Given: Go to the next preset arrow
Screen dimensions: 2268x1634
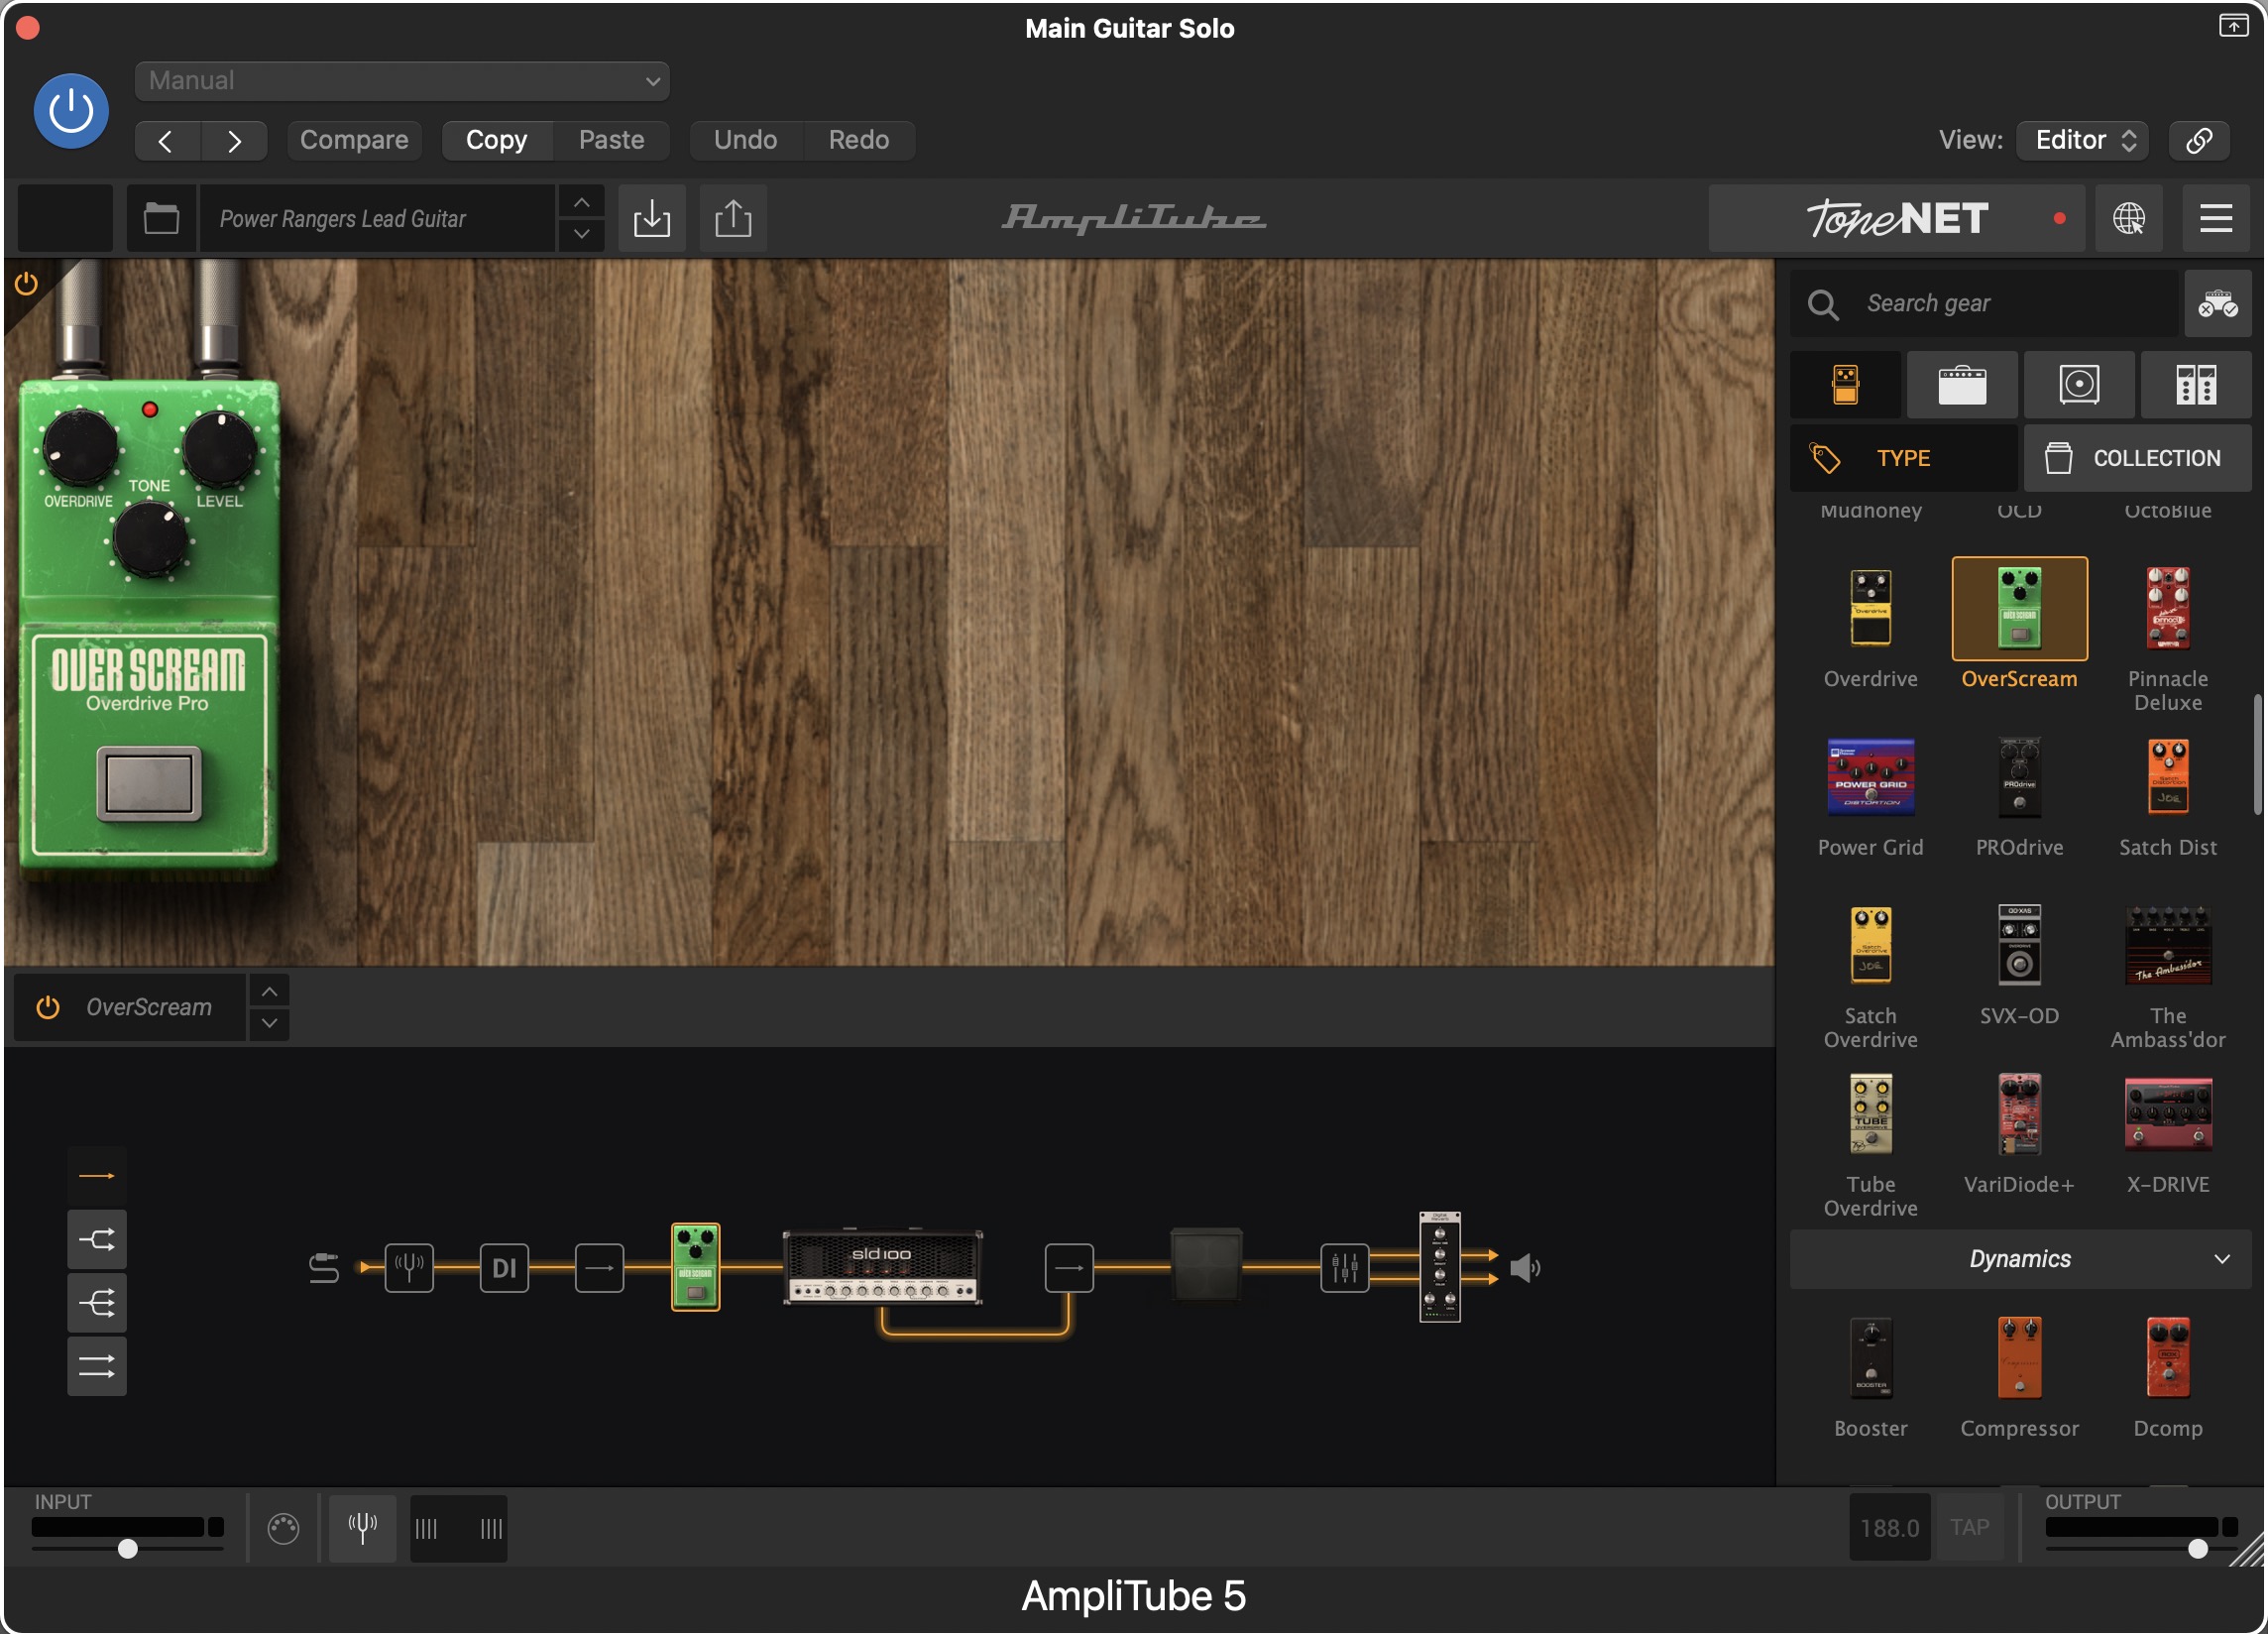Looking at the screenshot, I should click(x=234, y=140).
